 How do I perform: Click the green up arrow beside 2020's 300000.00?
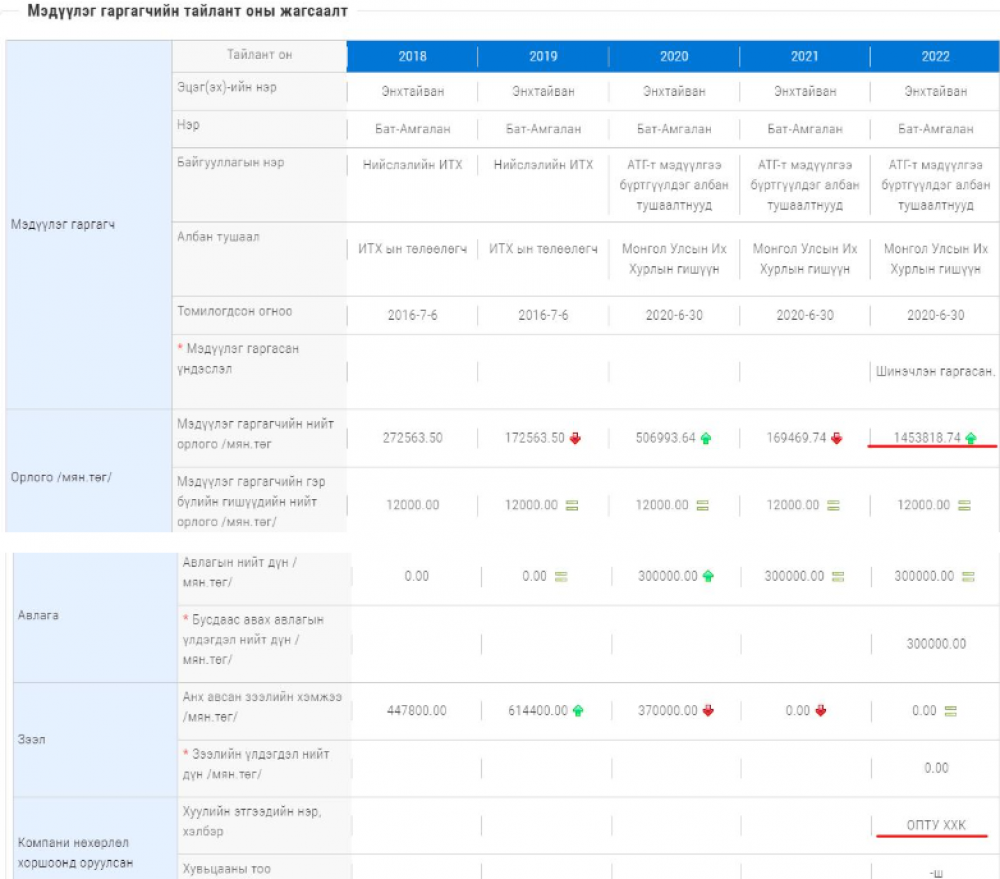pyautogui.click(x=708, y=576)
